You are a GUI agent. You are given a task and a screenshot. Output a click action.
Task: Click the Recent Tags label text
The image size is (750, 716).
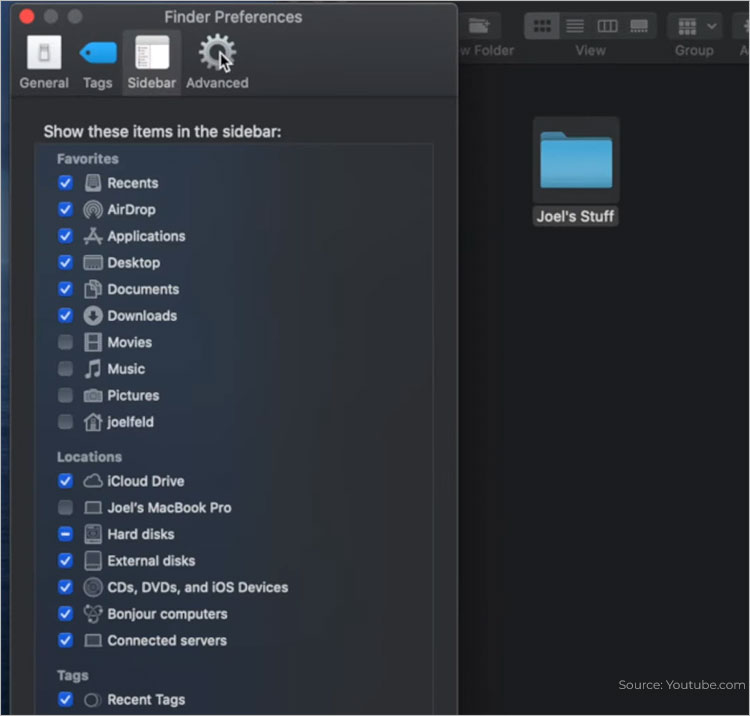(x=146, y=700)
